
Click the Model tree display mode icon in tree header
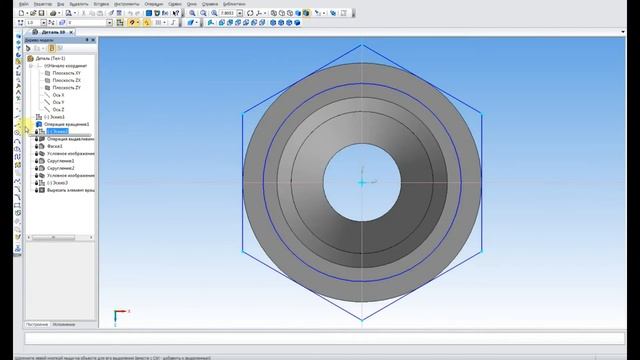[x=52, y=49]
